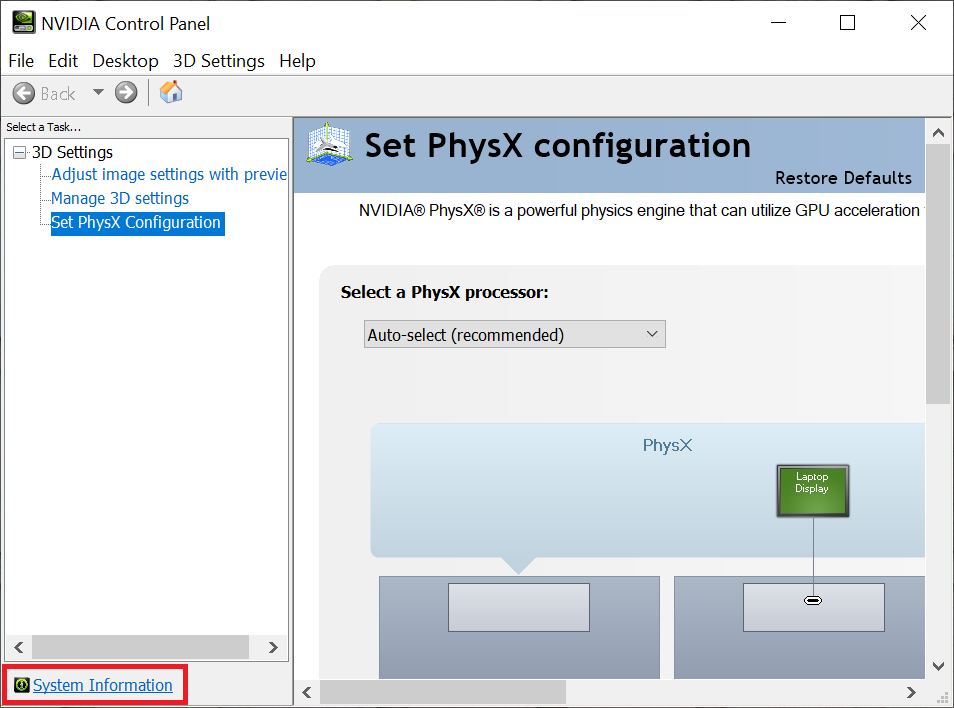The height and width of the screenshot is (708, 954).
Task: Select Adjust image settings with preview
Action: [x=169, y=174]
